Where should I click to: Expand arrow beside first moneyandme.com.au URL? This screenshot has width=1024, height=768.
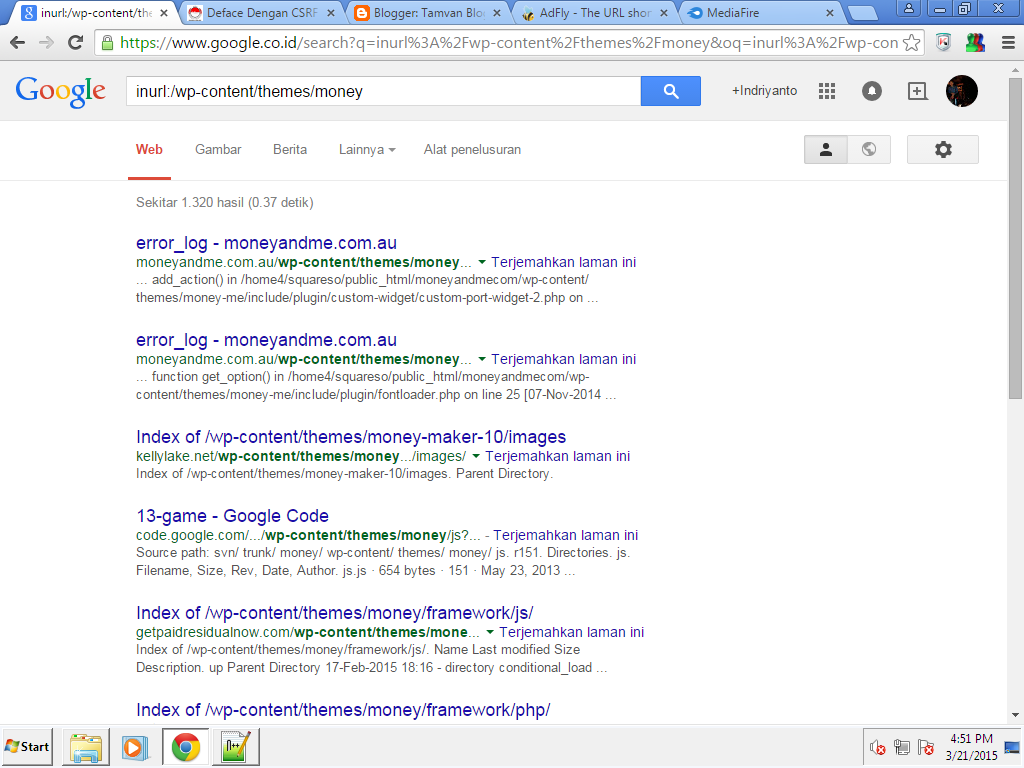click(x=482, y=262)
